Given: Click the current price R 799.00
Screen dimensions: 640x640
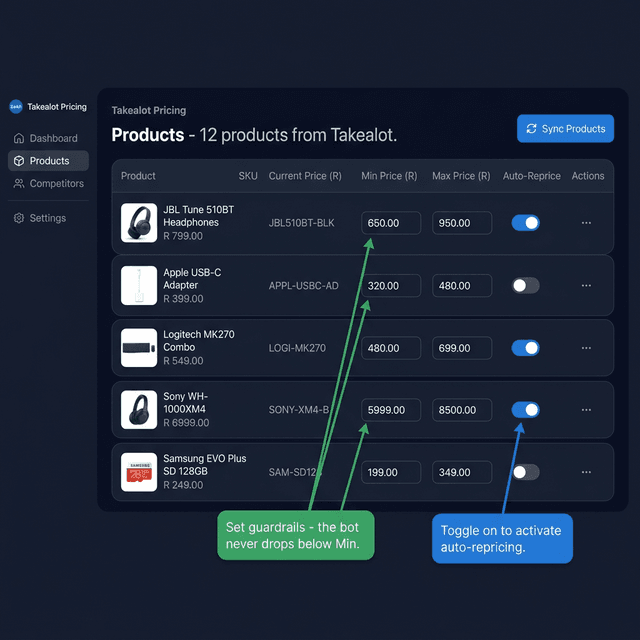Looking at the screenshot, I should (x=183, y=236).
